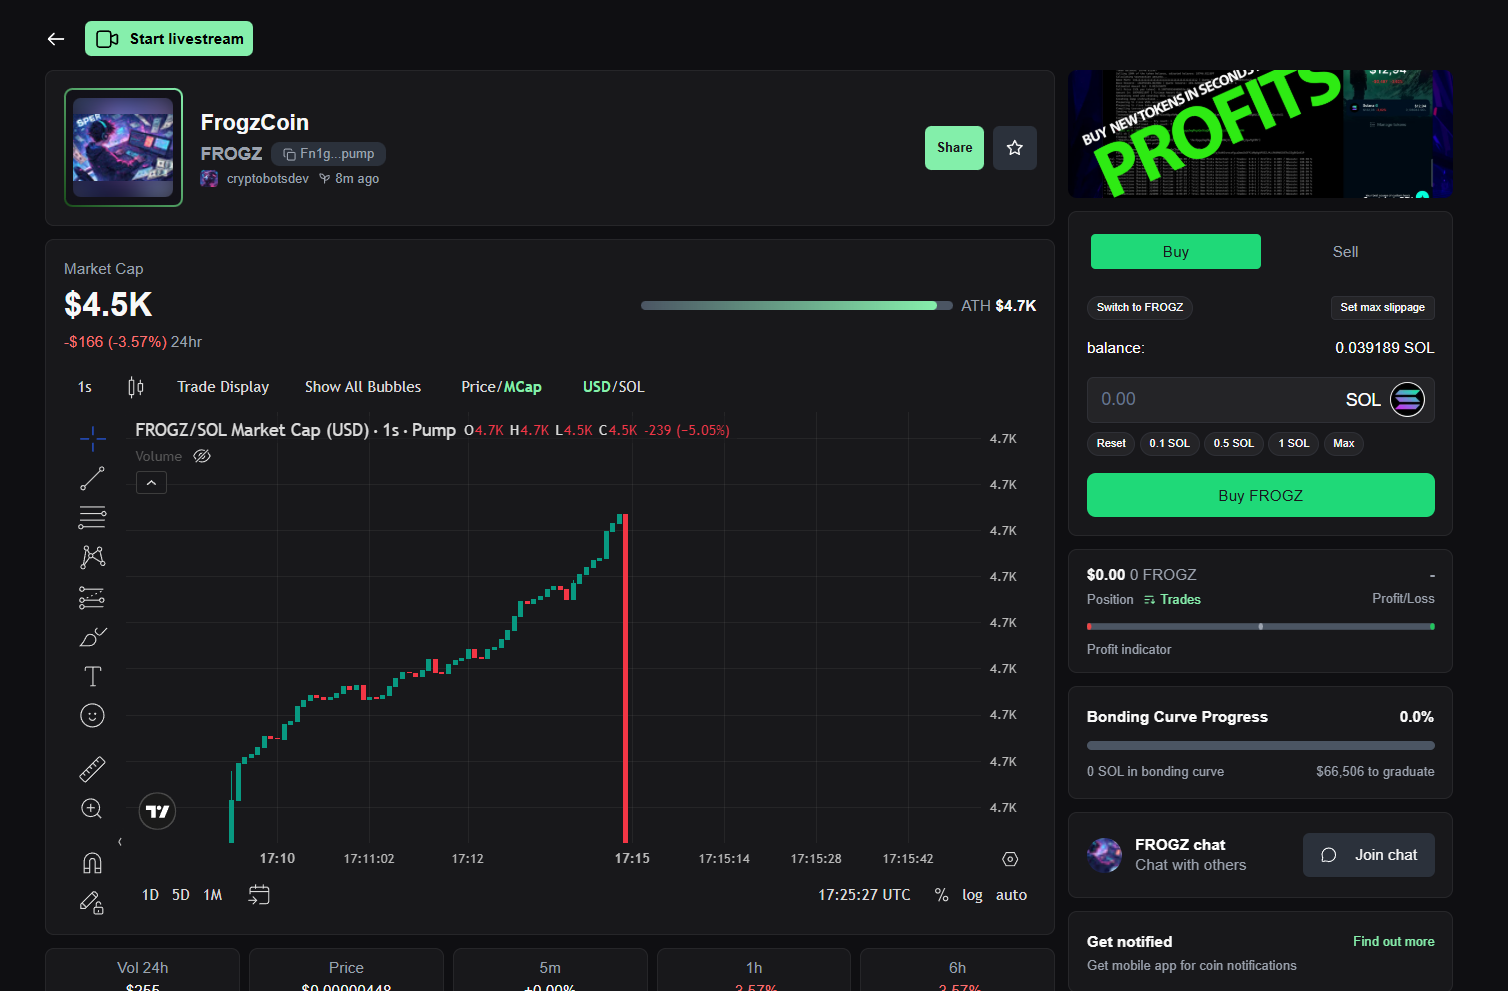
Task: Switch chart range to 5D
Action: coord(181,895)
